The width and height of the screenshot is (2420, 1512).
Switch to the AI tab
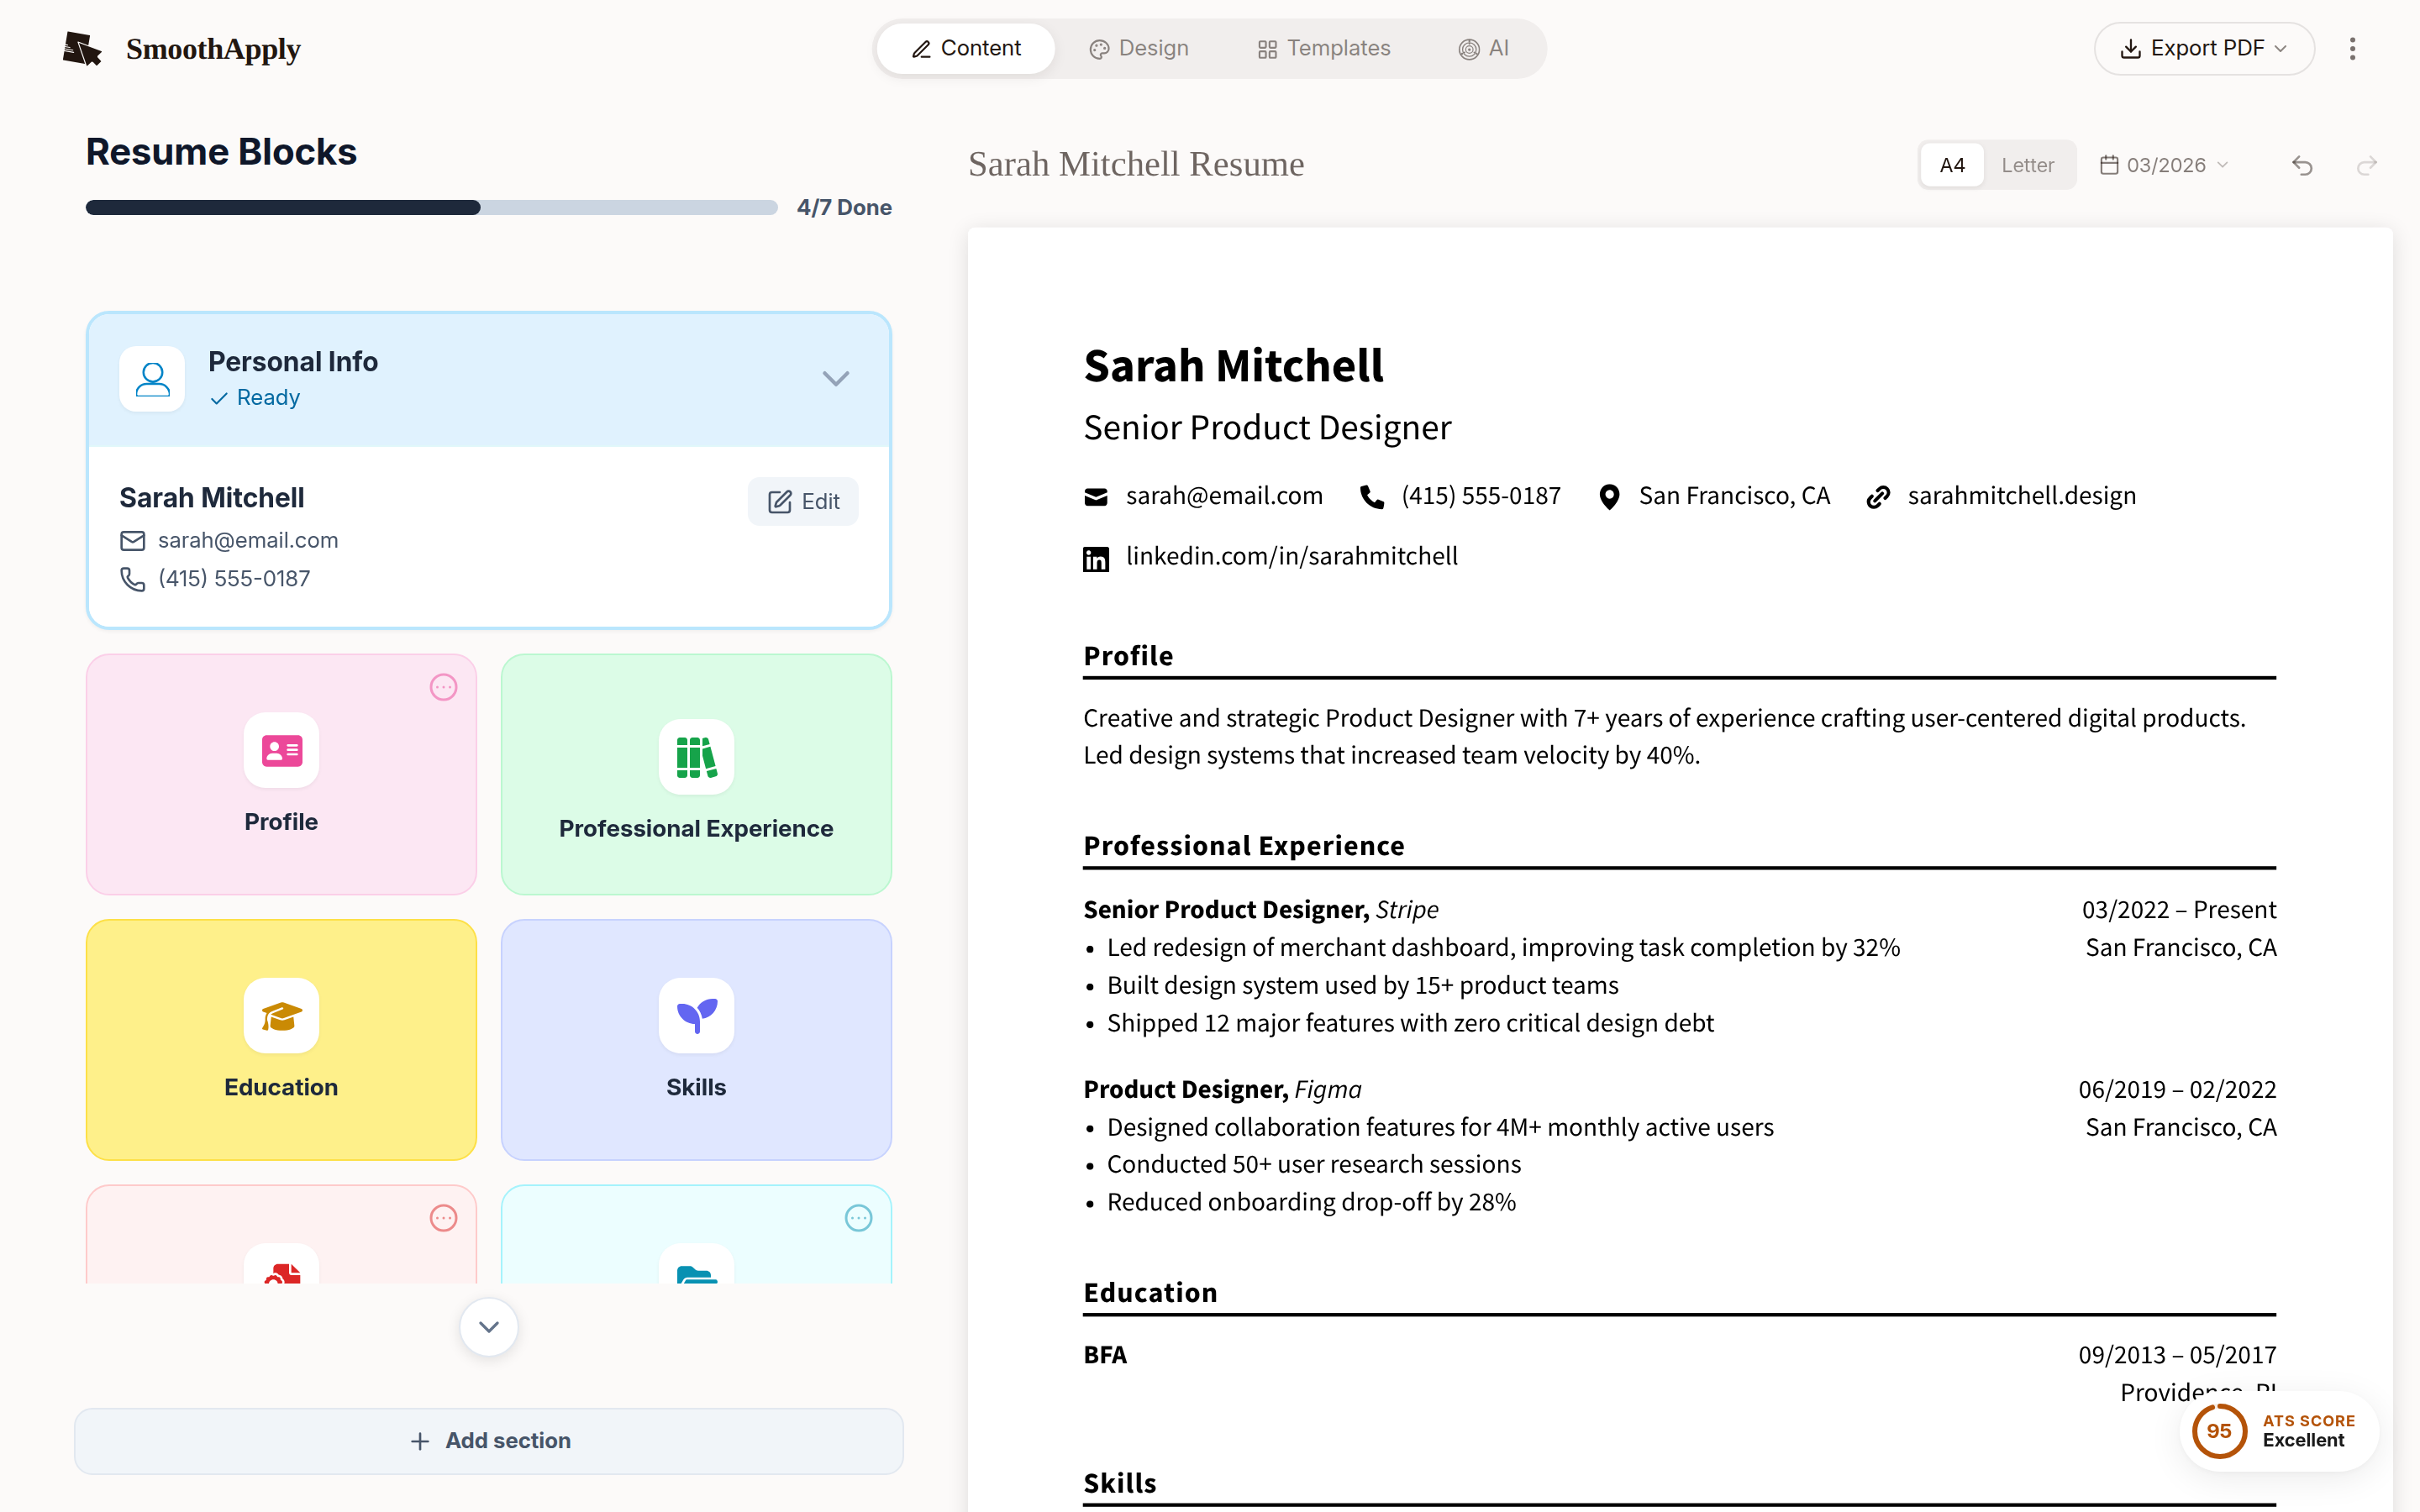coord(1484,48)
